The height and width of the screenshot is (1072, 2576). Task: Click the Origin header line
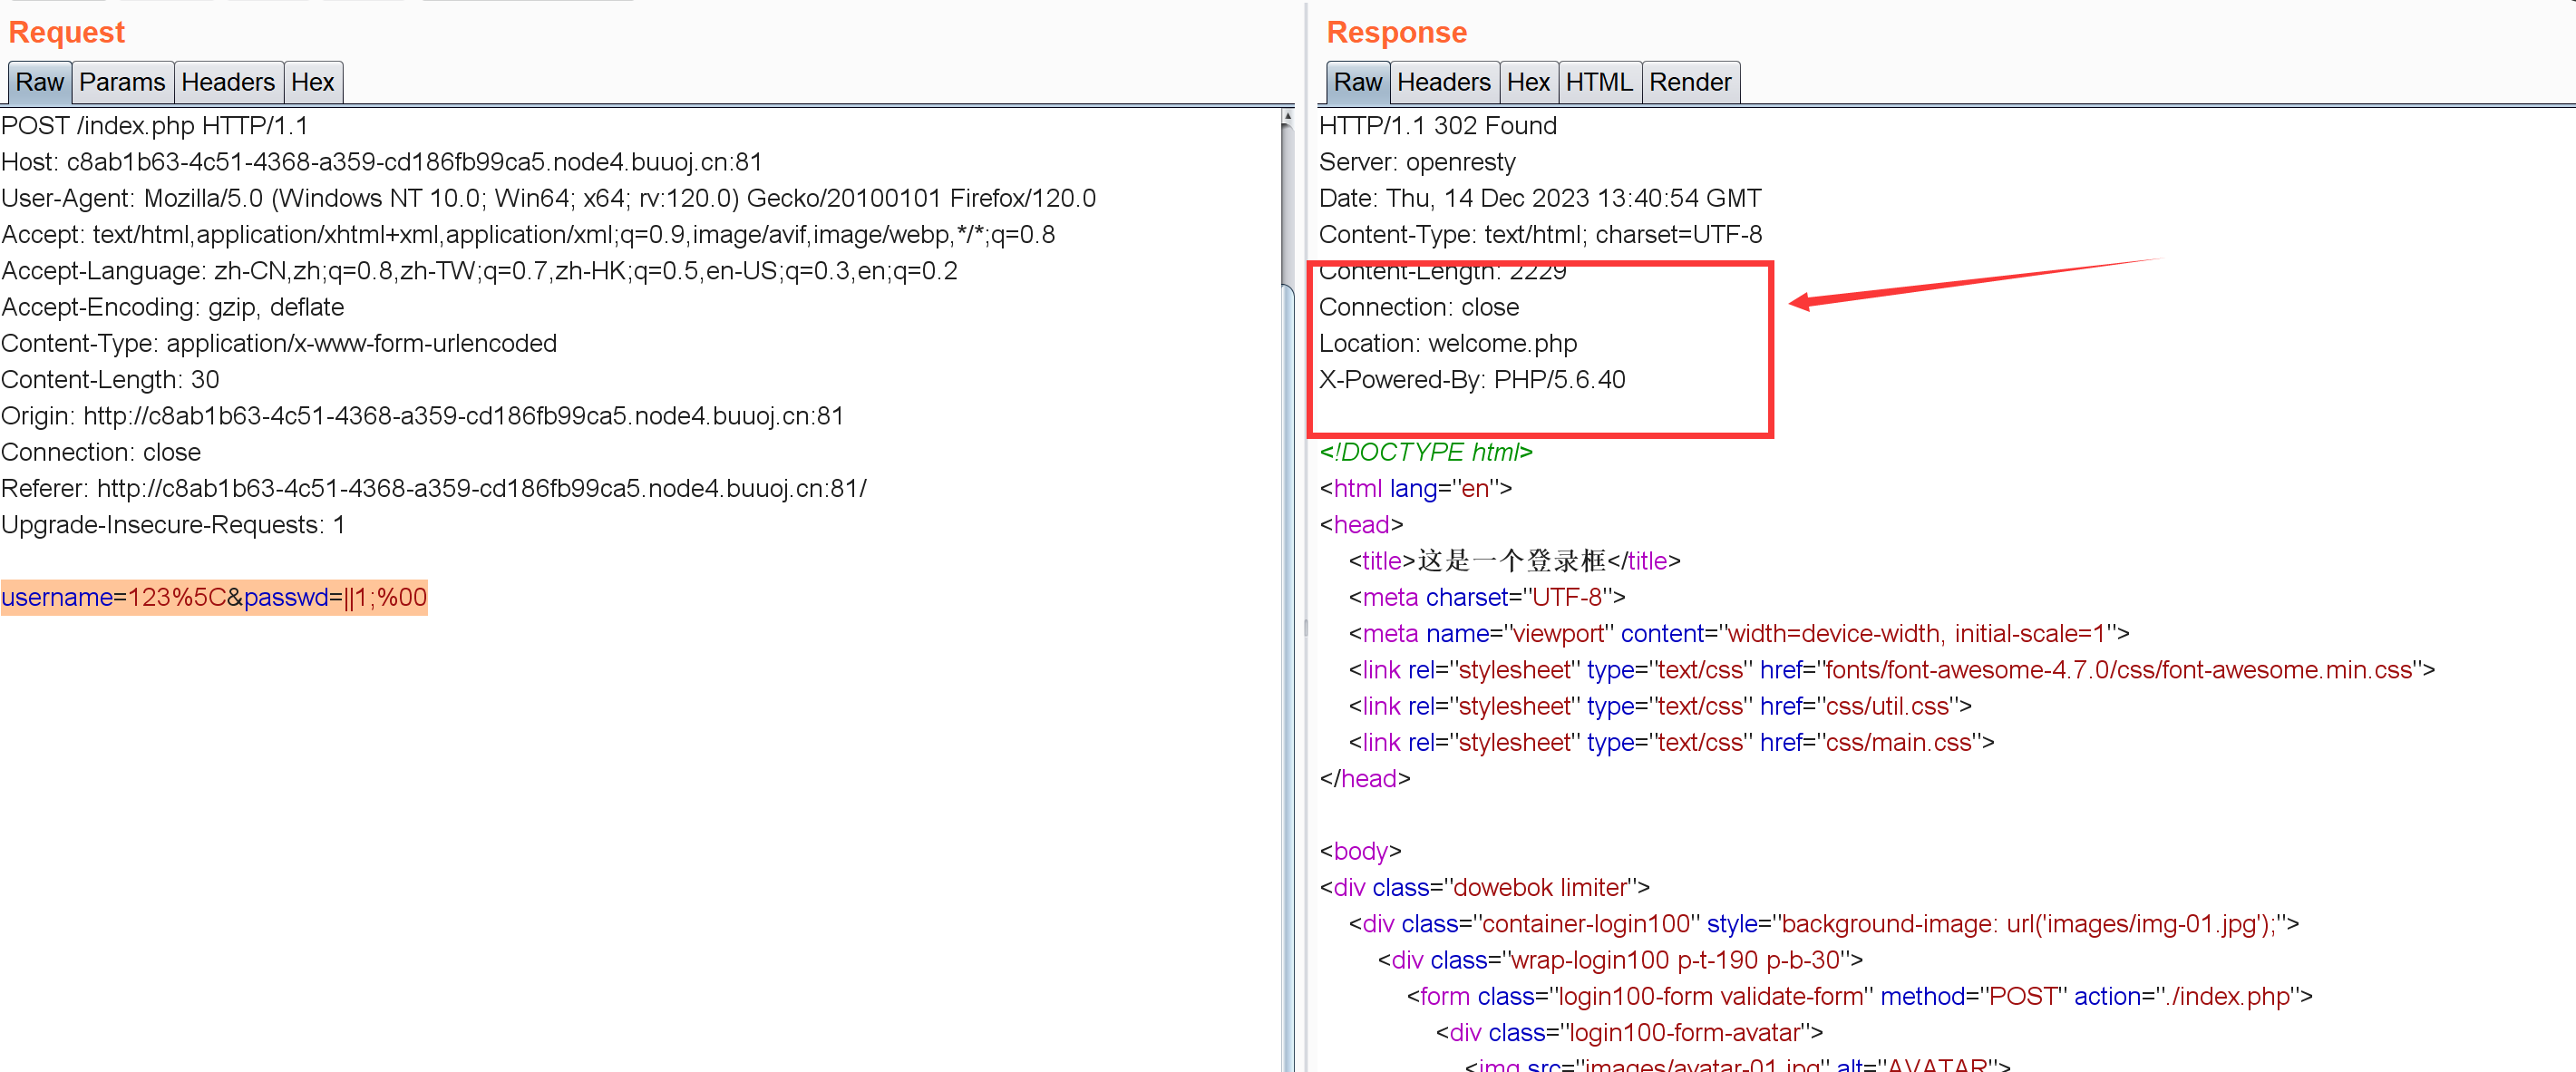(423, 416)
